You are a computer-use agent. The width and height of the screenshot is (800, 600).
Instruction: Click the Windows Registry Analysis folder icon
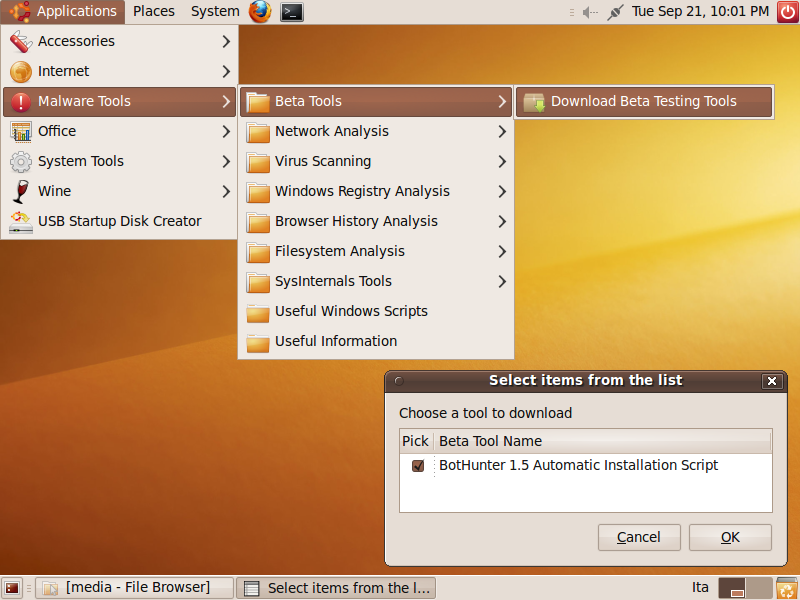click(258, 192)
